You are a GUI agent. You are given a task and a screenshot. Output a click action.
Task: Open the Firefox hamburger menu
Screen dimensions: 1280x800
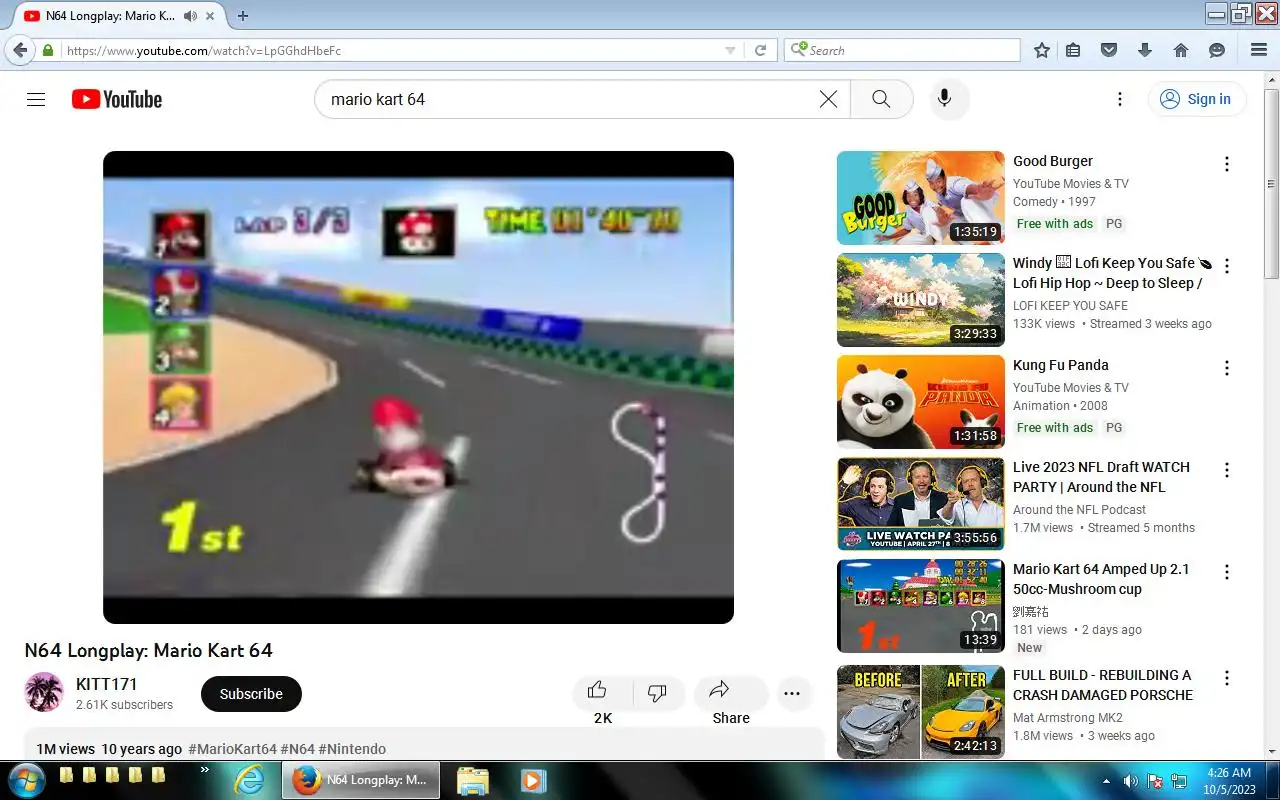(x=1259, y=50)
